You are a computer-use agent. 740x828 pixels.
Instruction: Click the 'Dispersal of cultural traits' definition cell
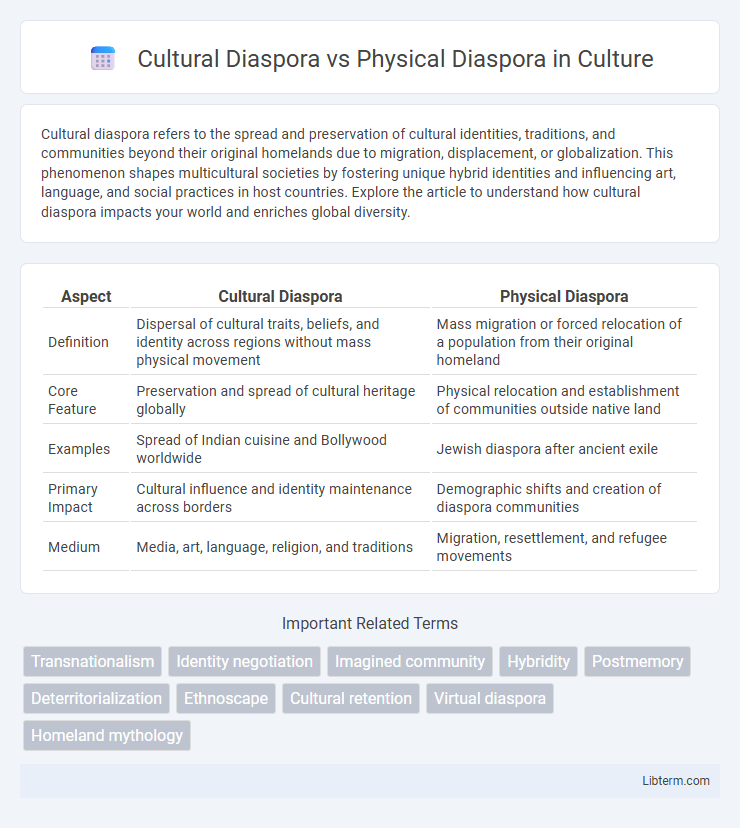coord(280,342)
